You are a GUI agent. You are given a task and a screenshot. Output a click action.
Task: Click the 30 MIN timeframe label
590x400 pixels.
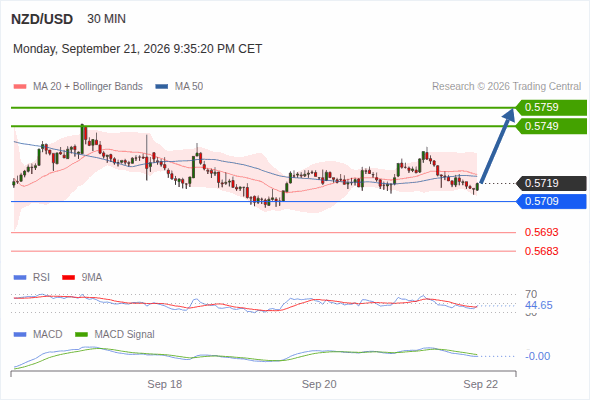tap(106, 19)
